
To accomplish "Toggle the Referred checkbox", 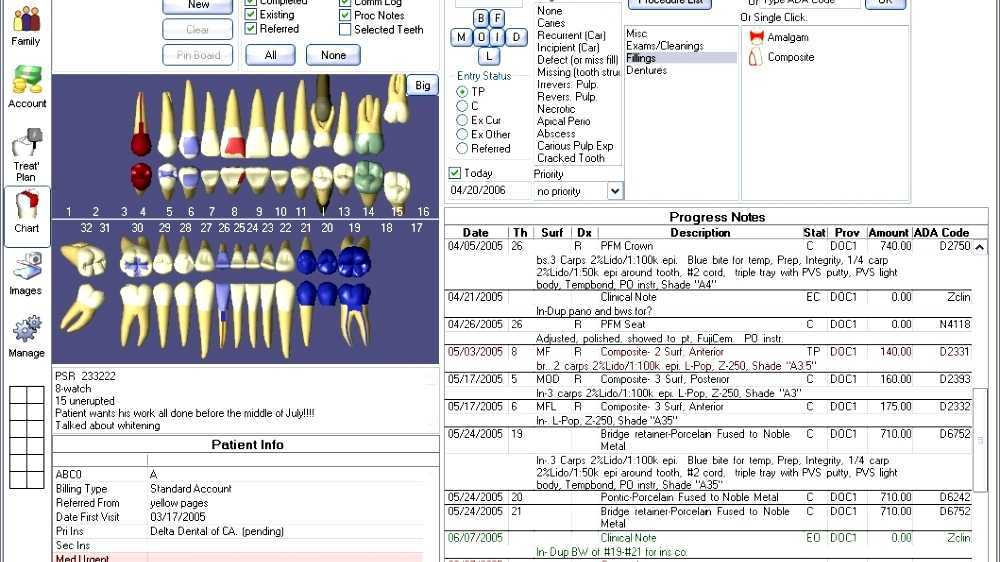I will click(251, 28).
